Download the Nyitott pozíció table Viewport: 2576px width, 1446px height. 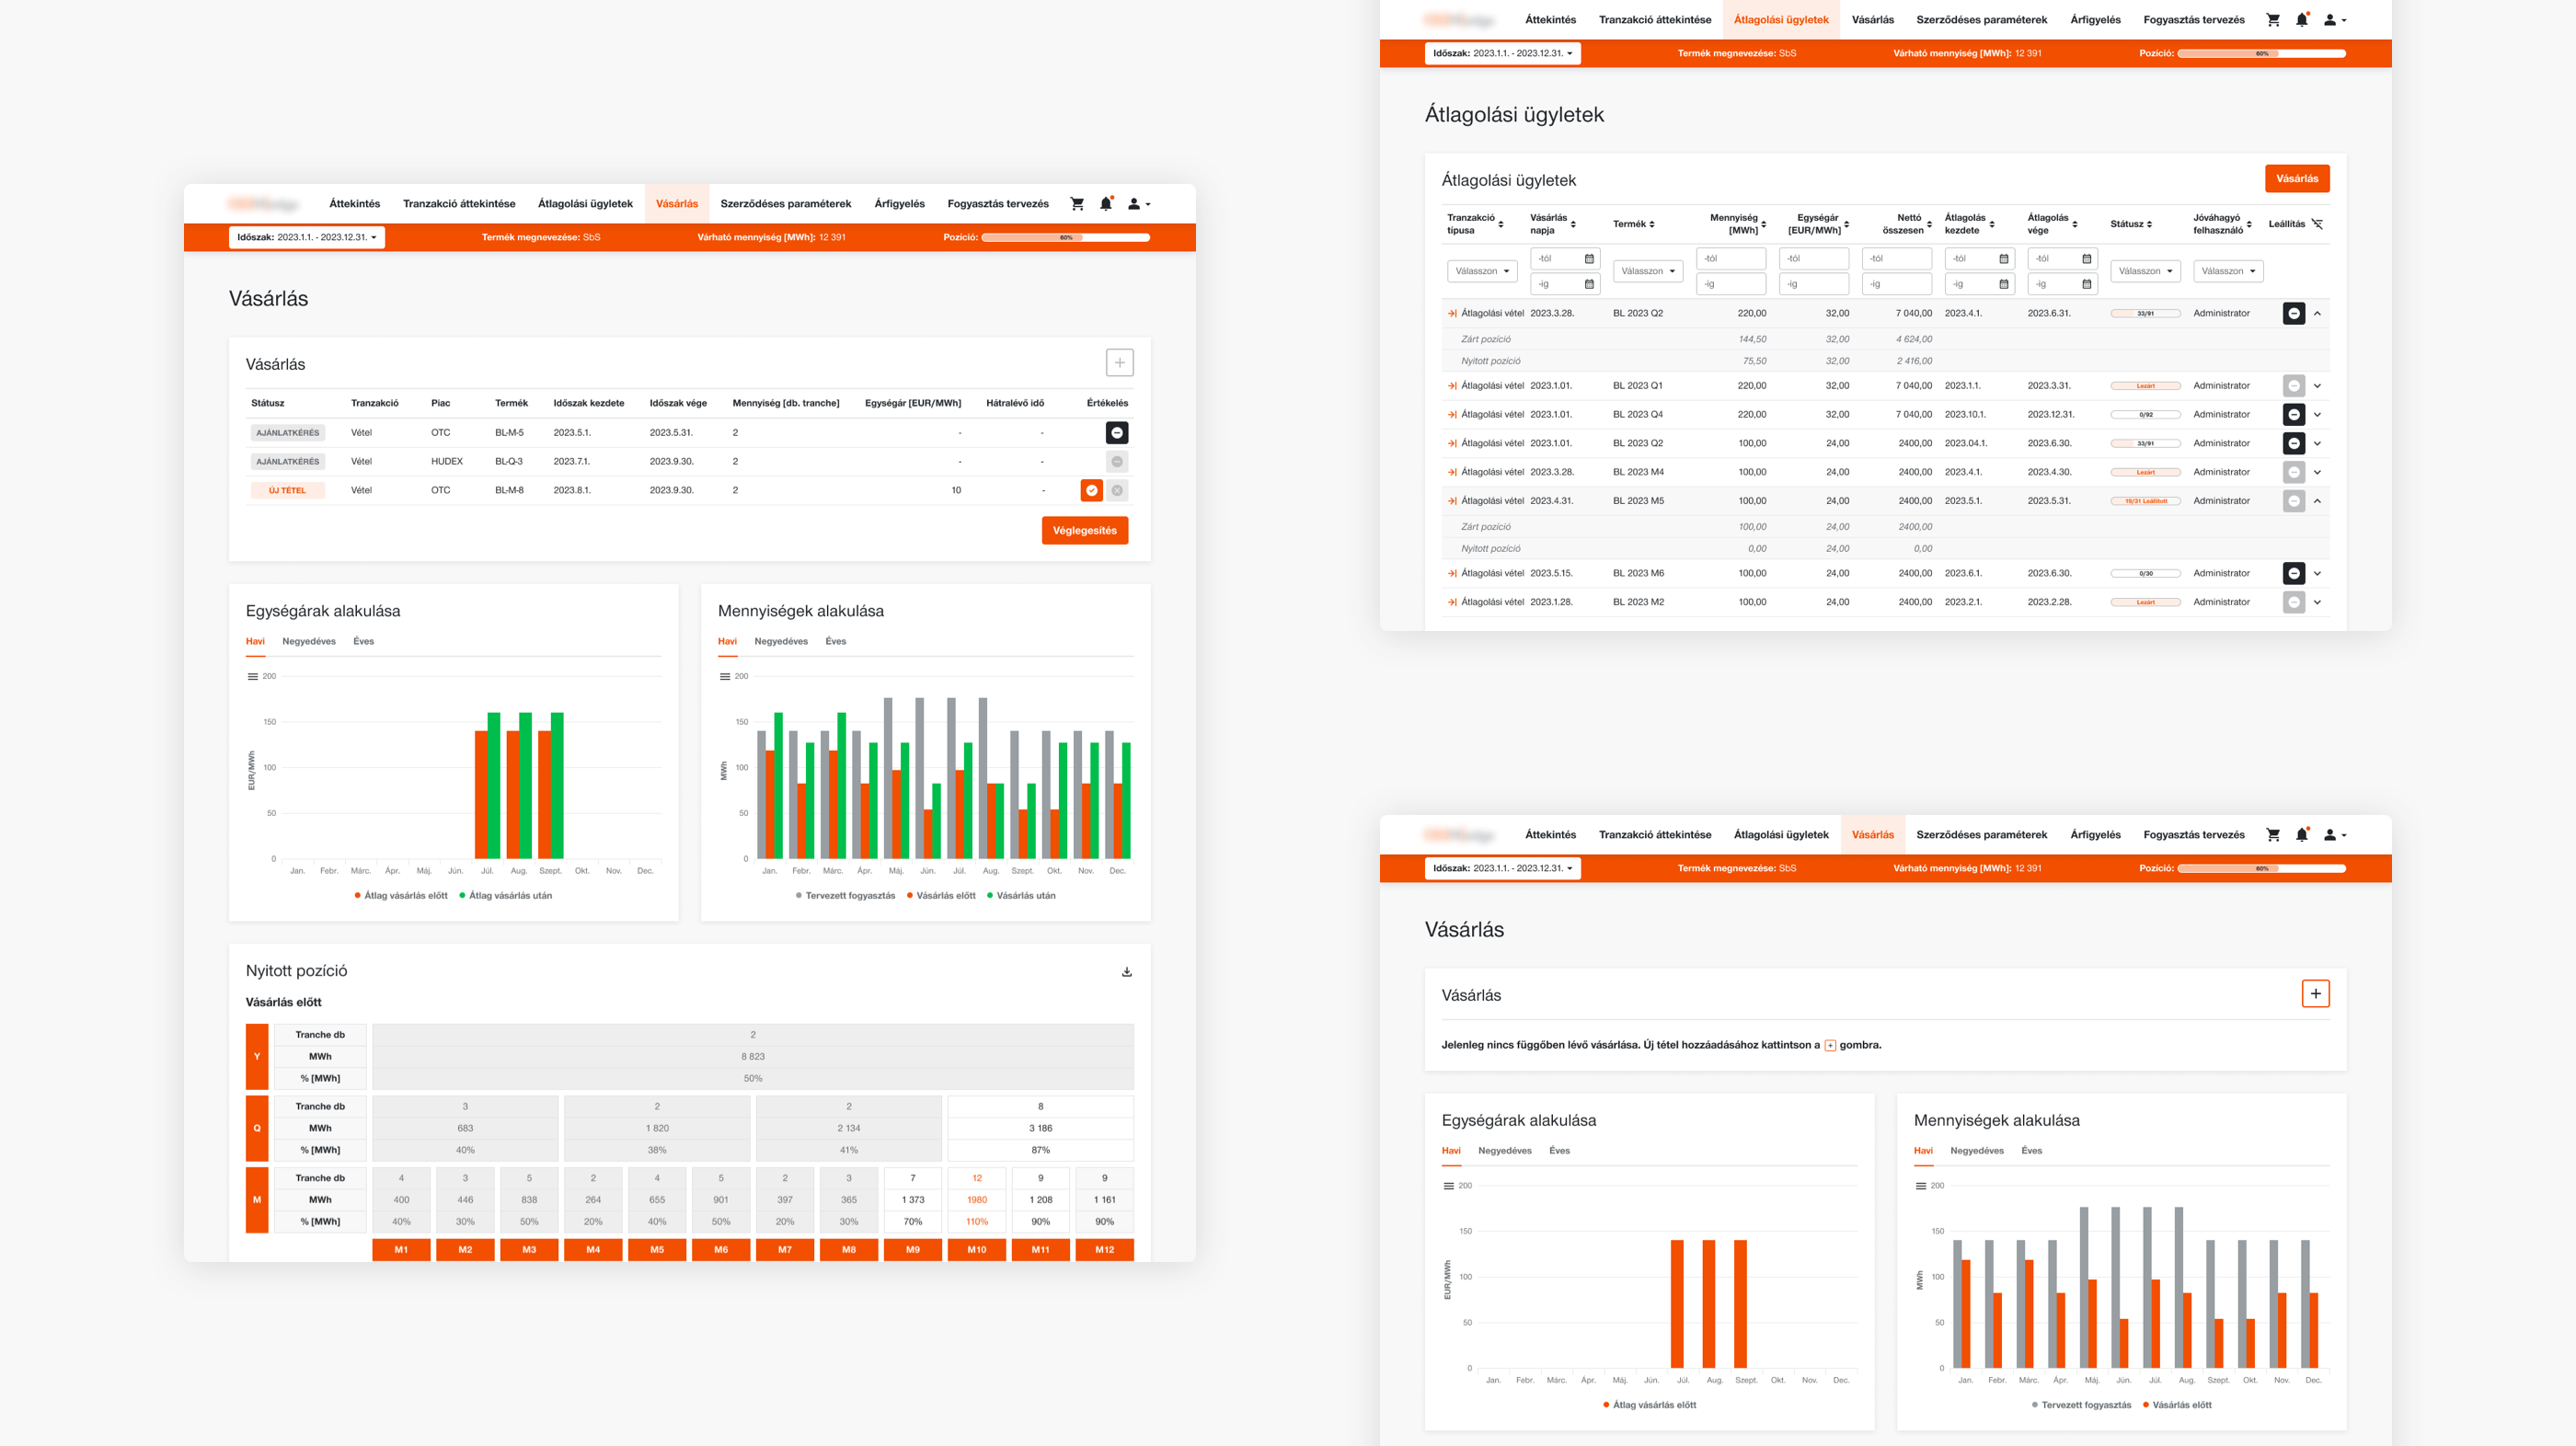[1127, 972]
